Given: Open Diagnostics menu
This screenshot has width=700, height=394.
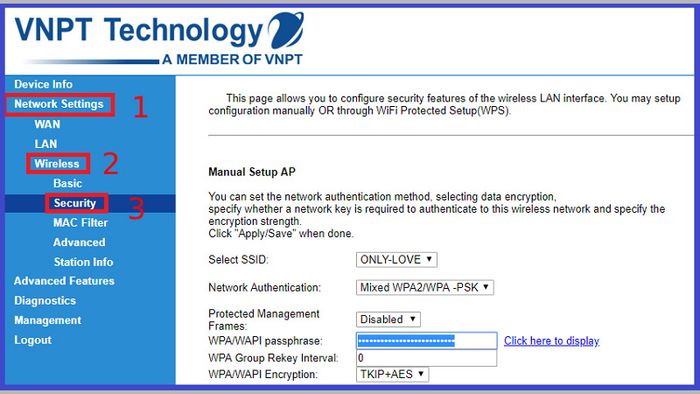Looking at the screenshot, I should tap(45, 301).
